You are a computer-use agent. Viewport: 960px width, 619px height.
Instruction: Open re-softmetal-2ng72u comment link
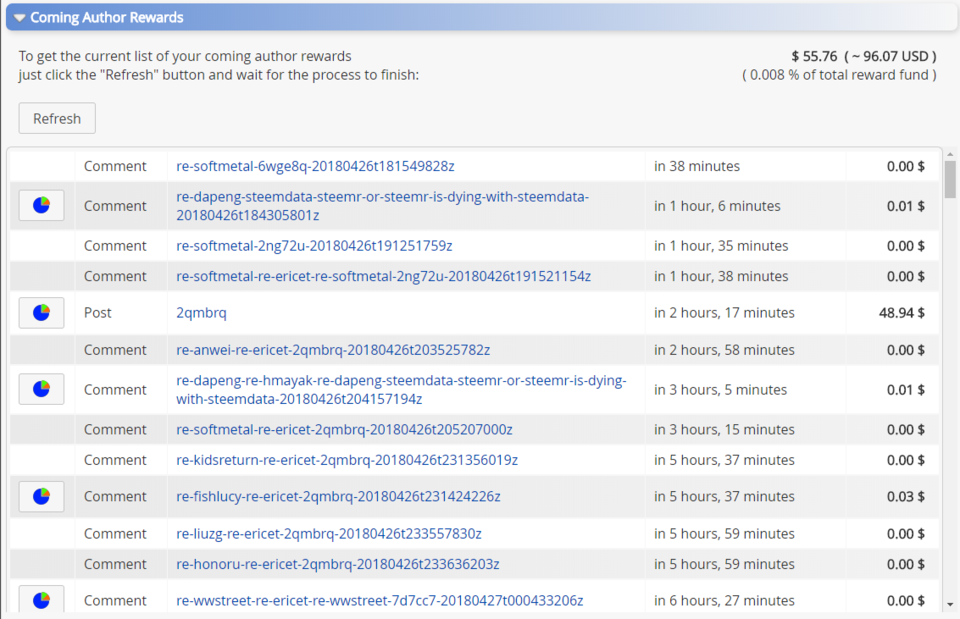(314, 246)
